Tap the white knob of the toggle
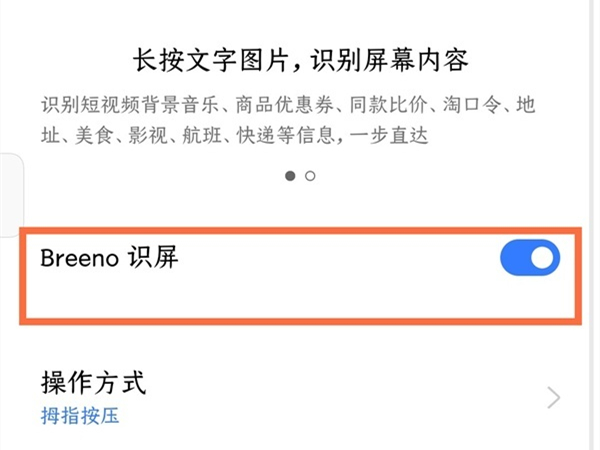Viewport: 600px width, 450px height. click(x=543, y=259)
